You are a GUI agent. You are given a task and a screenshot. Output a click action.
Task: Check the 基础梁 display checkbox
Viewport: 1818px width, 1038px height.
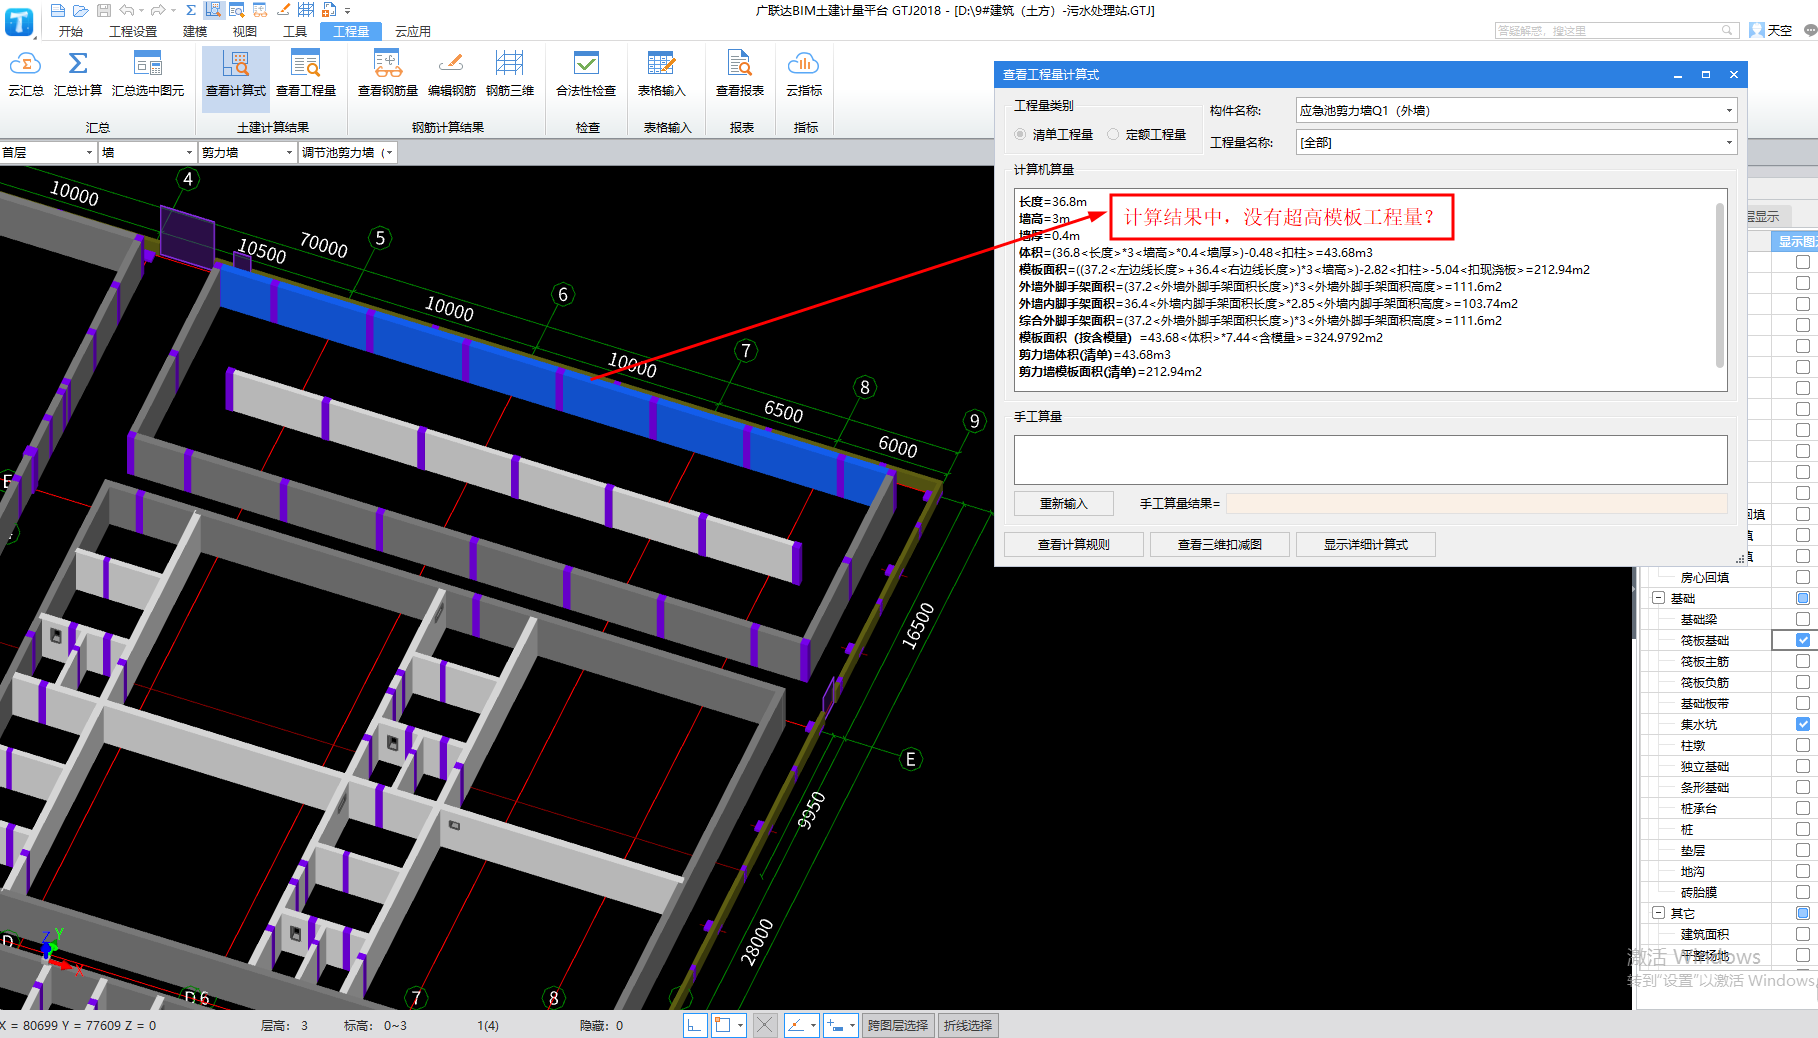pos(1802,619)
